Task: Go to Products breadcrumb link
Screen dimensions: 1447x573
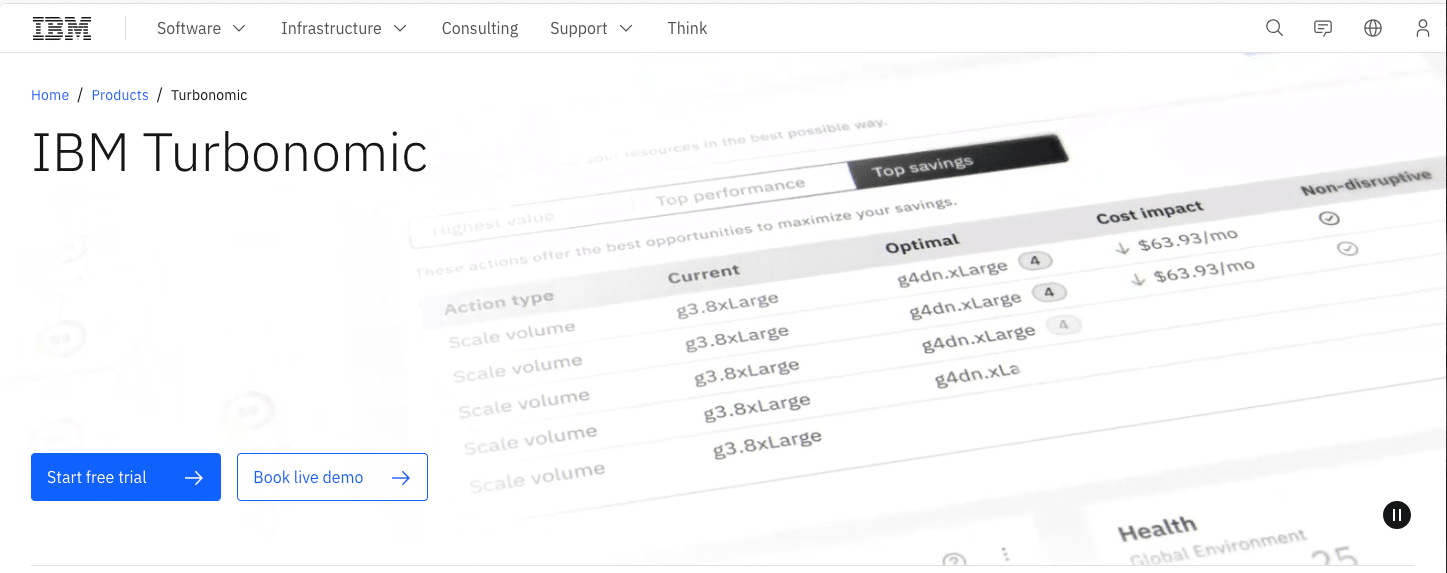Action: 120,95
